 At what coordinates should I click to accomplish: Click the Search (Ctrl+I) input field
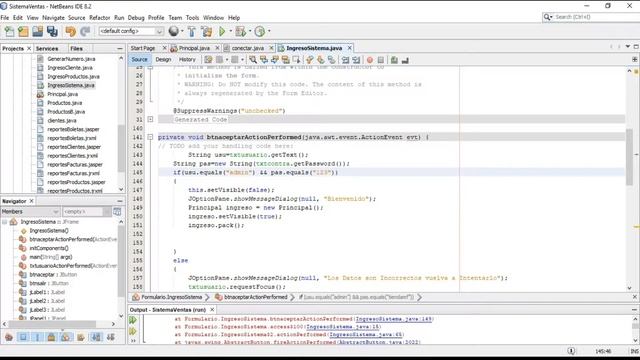coord(596,17)
